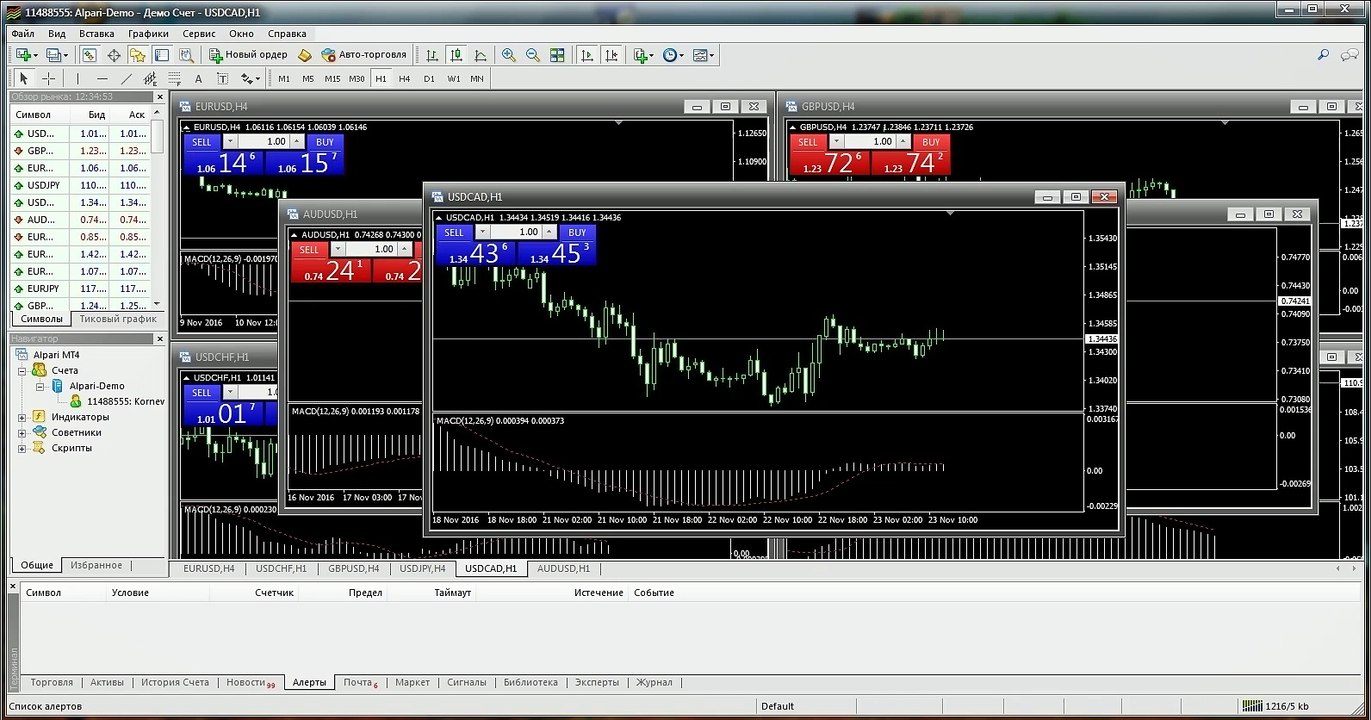Select the text A tool

pos(198,78)
